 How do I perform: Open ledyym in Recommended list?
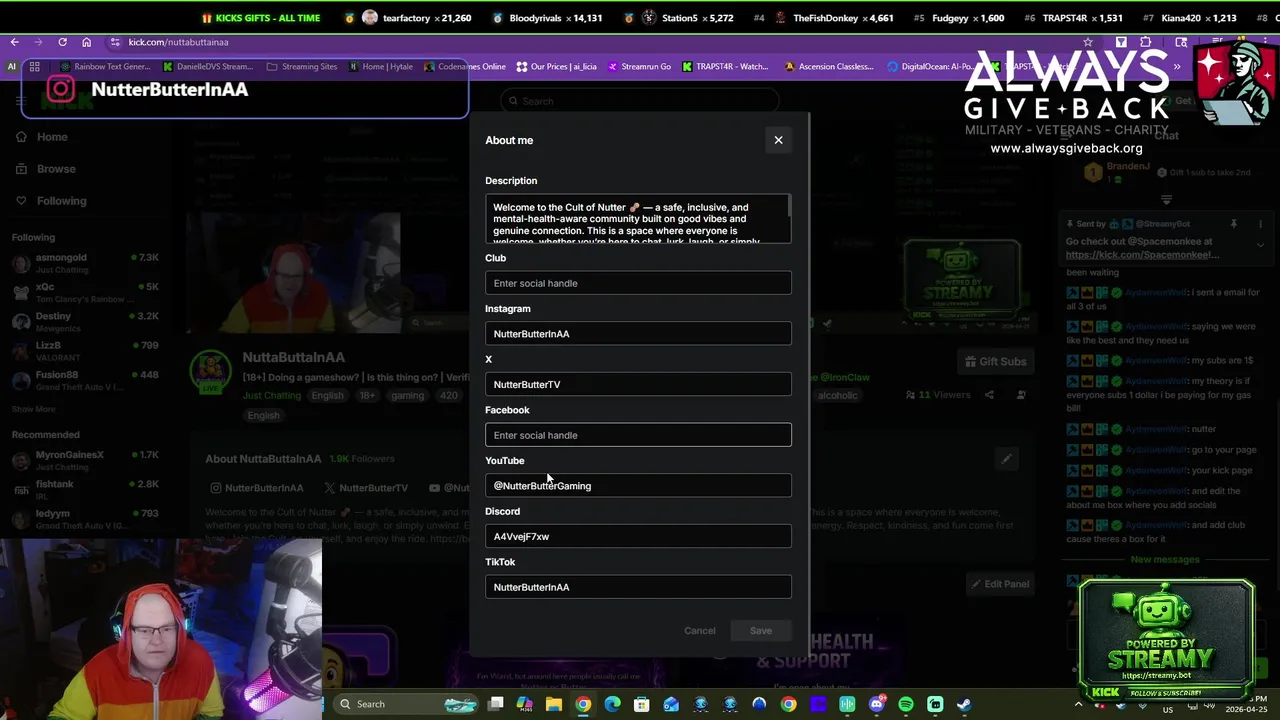(85, 518)
